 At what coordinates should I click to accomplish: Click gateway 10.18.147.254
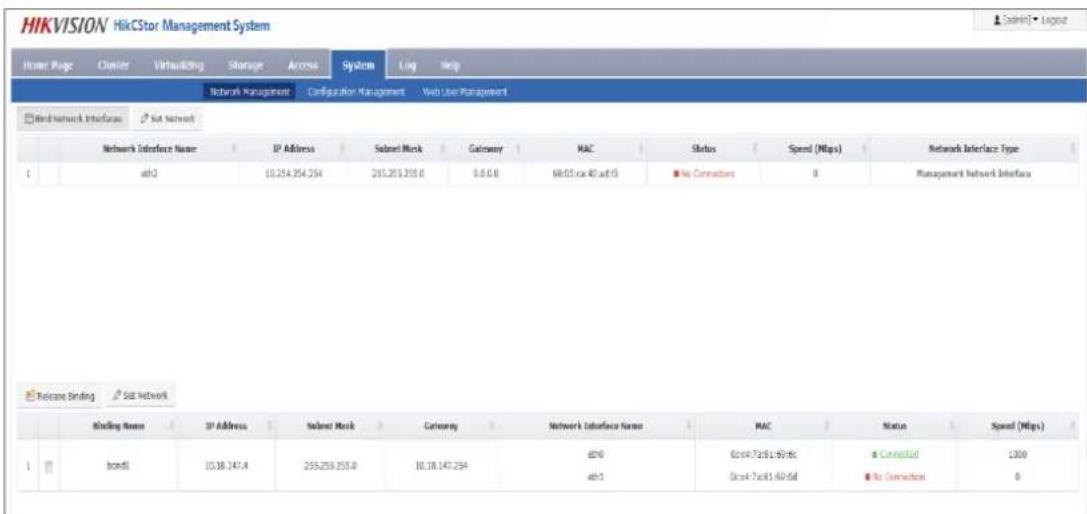(442, 468)
